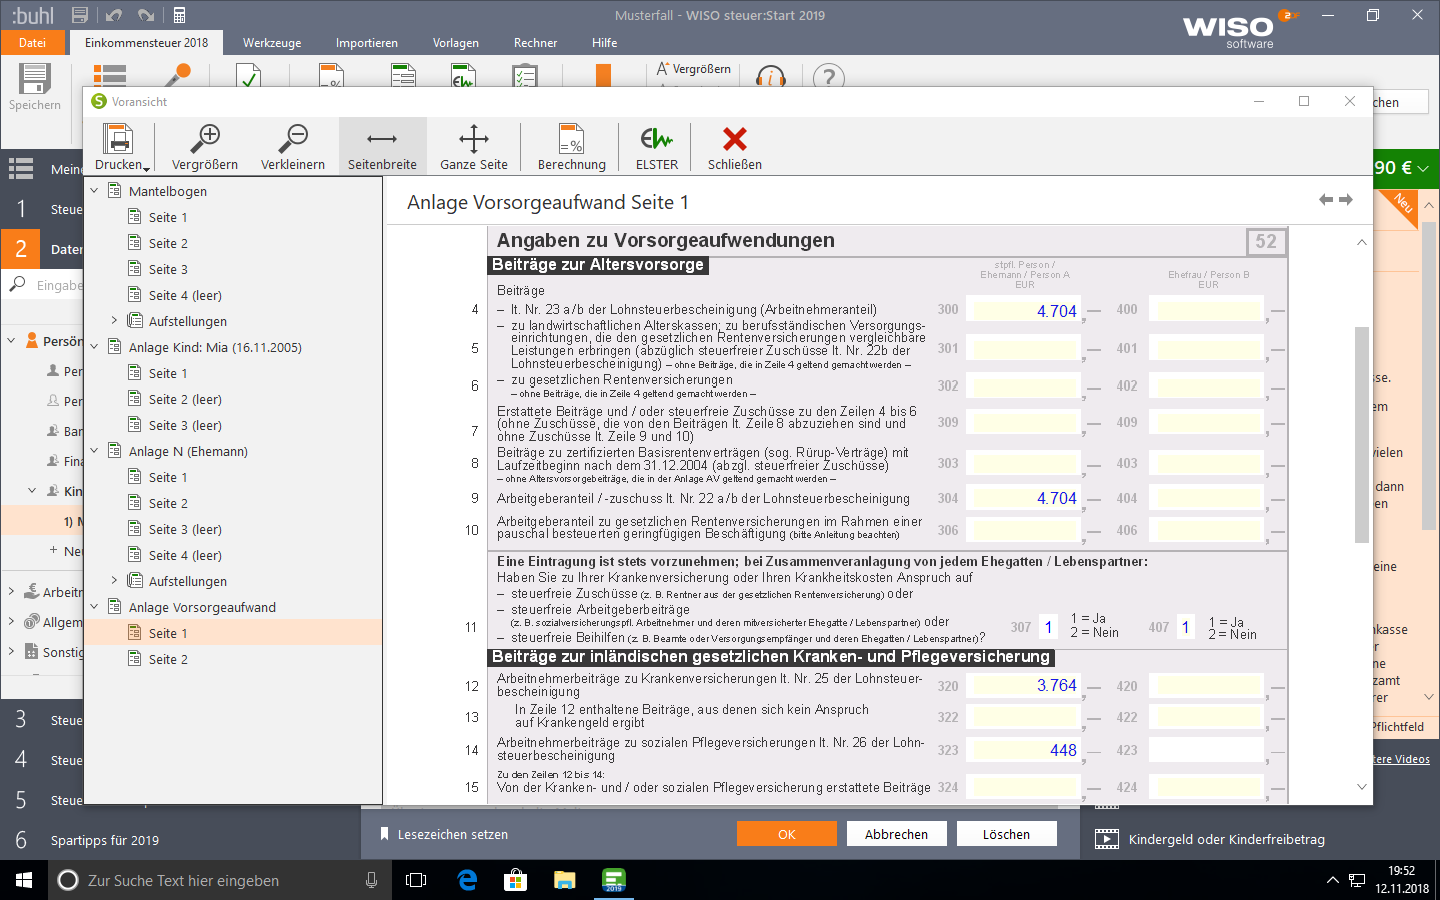This screenshot has height=900, width=1440.
Task: Open the Berechnung calculation icon
Action: 571,139
